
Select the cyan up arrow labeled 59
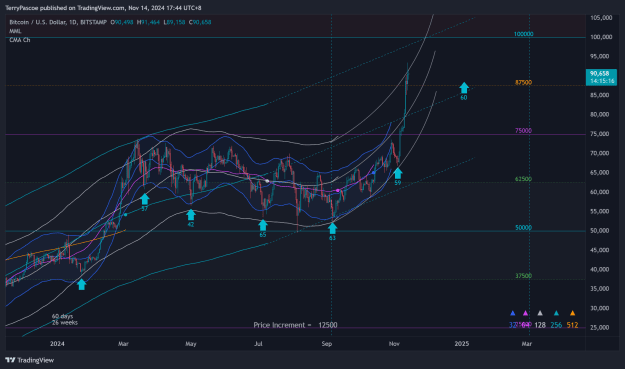click(x=398, y=173)
